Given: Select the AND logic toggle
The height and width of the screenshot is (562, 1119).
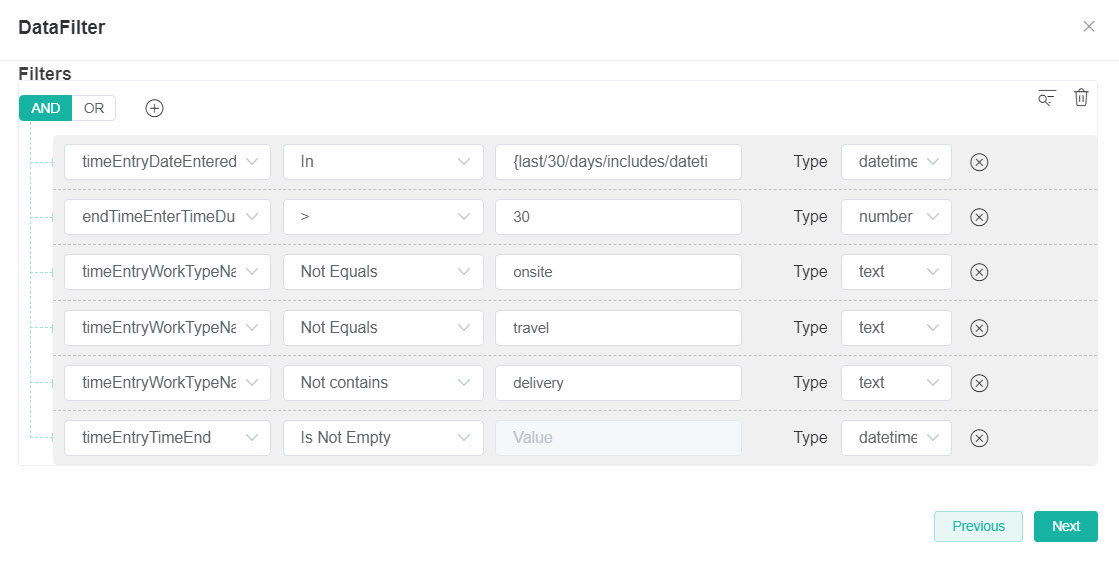Looking at the screenshot, I should (x=45, y=108).
